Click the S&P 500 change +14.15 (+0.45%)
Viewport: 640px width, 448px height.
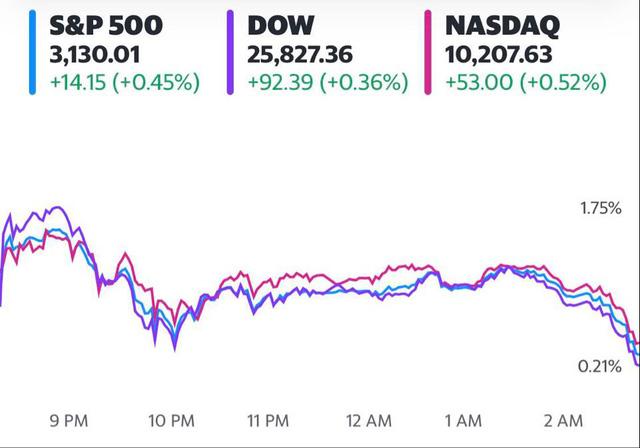click(x=125, y=82)
